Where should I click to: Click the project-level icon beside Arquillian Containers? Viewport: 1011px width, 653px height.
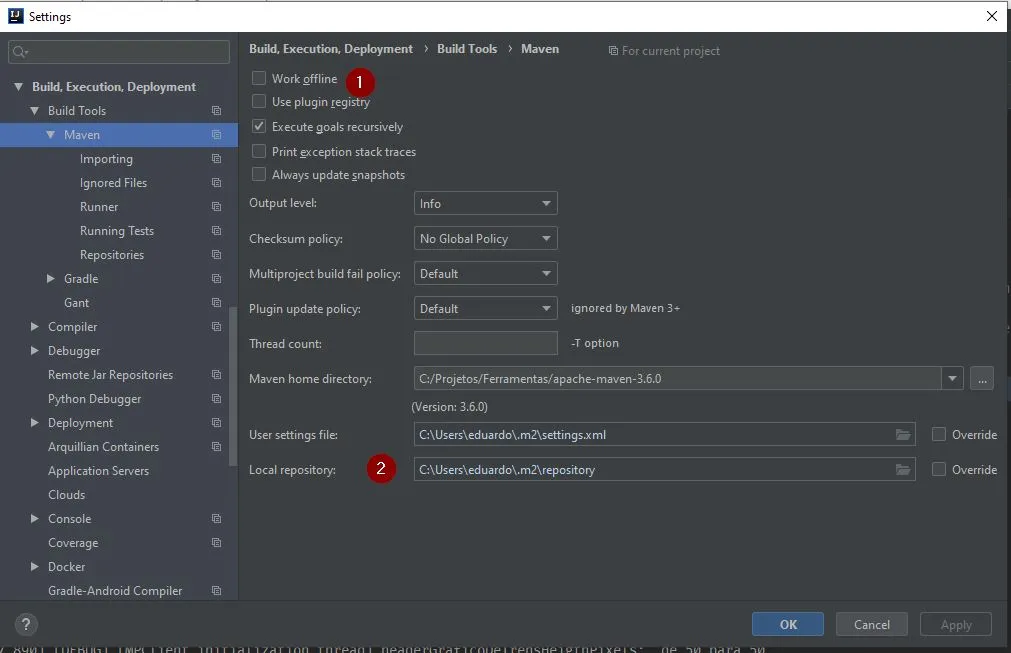click(217, 447)
